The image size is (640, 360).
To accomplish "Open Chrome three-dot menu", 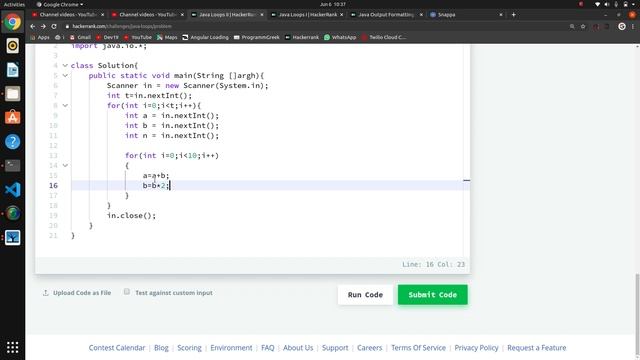I will click(633, 26).
